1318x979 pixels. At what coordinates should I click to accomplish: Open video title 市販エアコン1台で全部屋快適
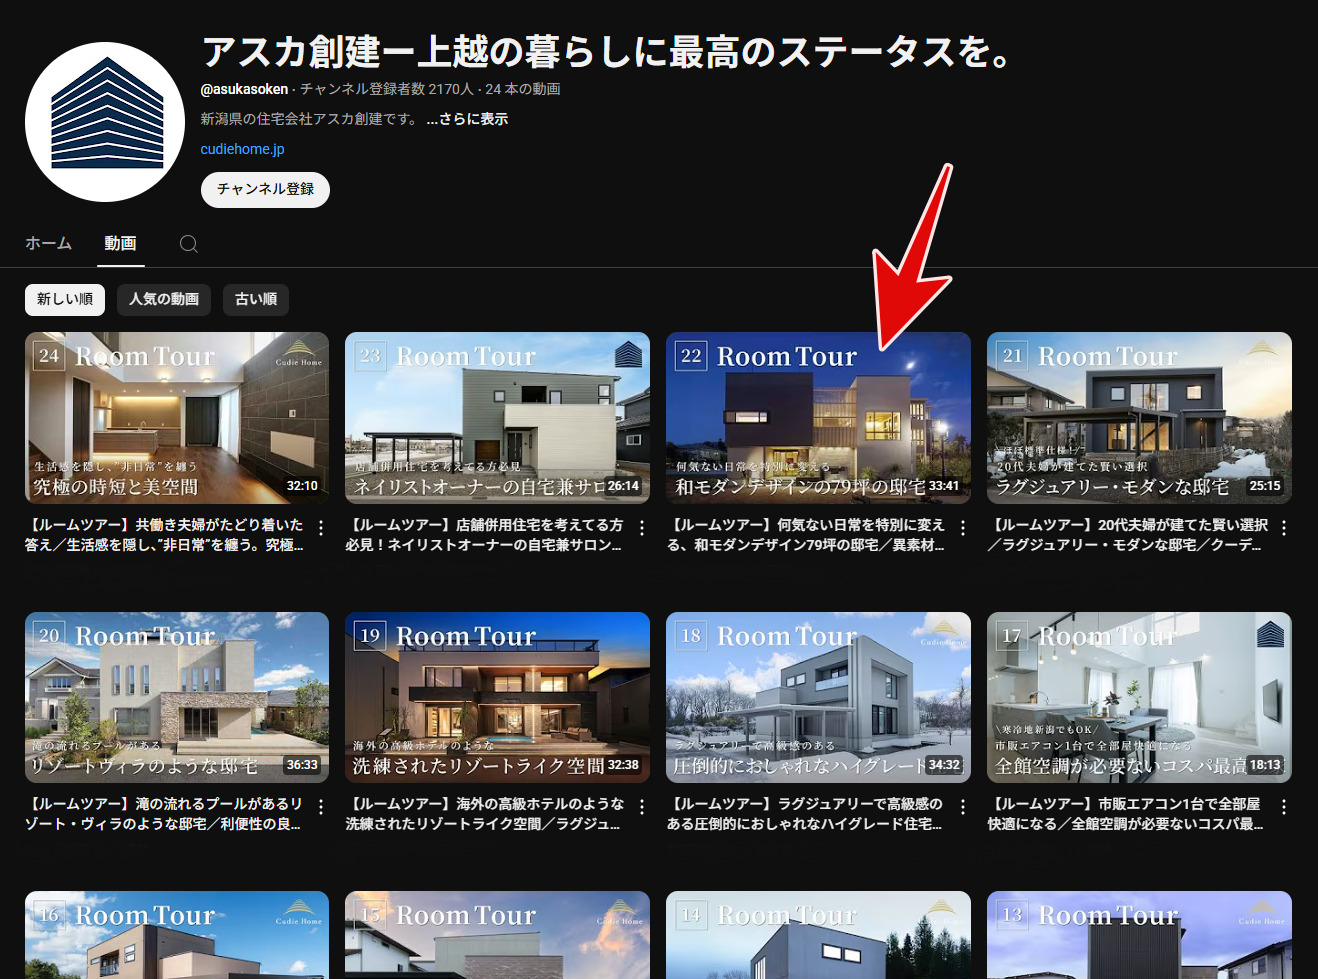pos(1127,814)
